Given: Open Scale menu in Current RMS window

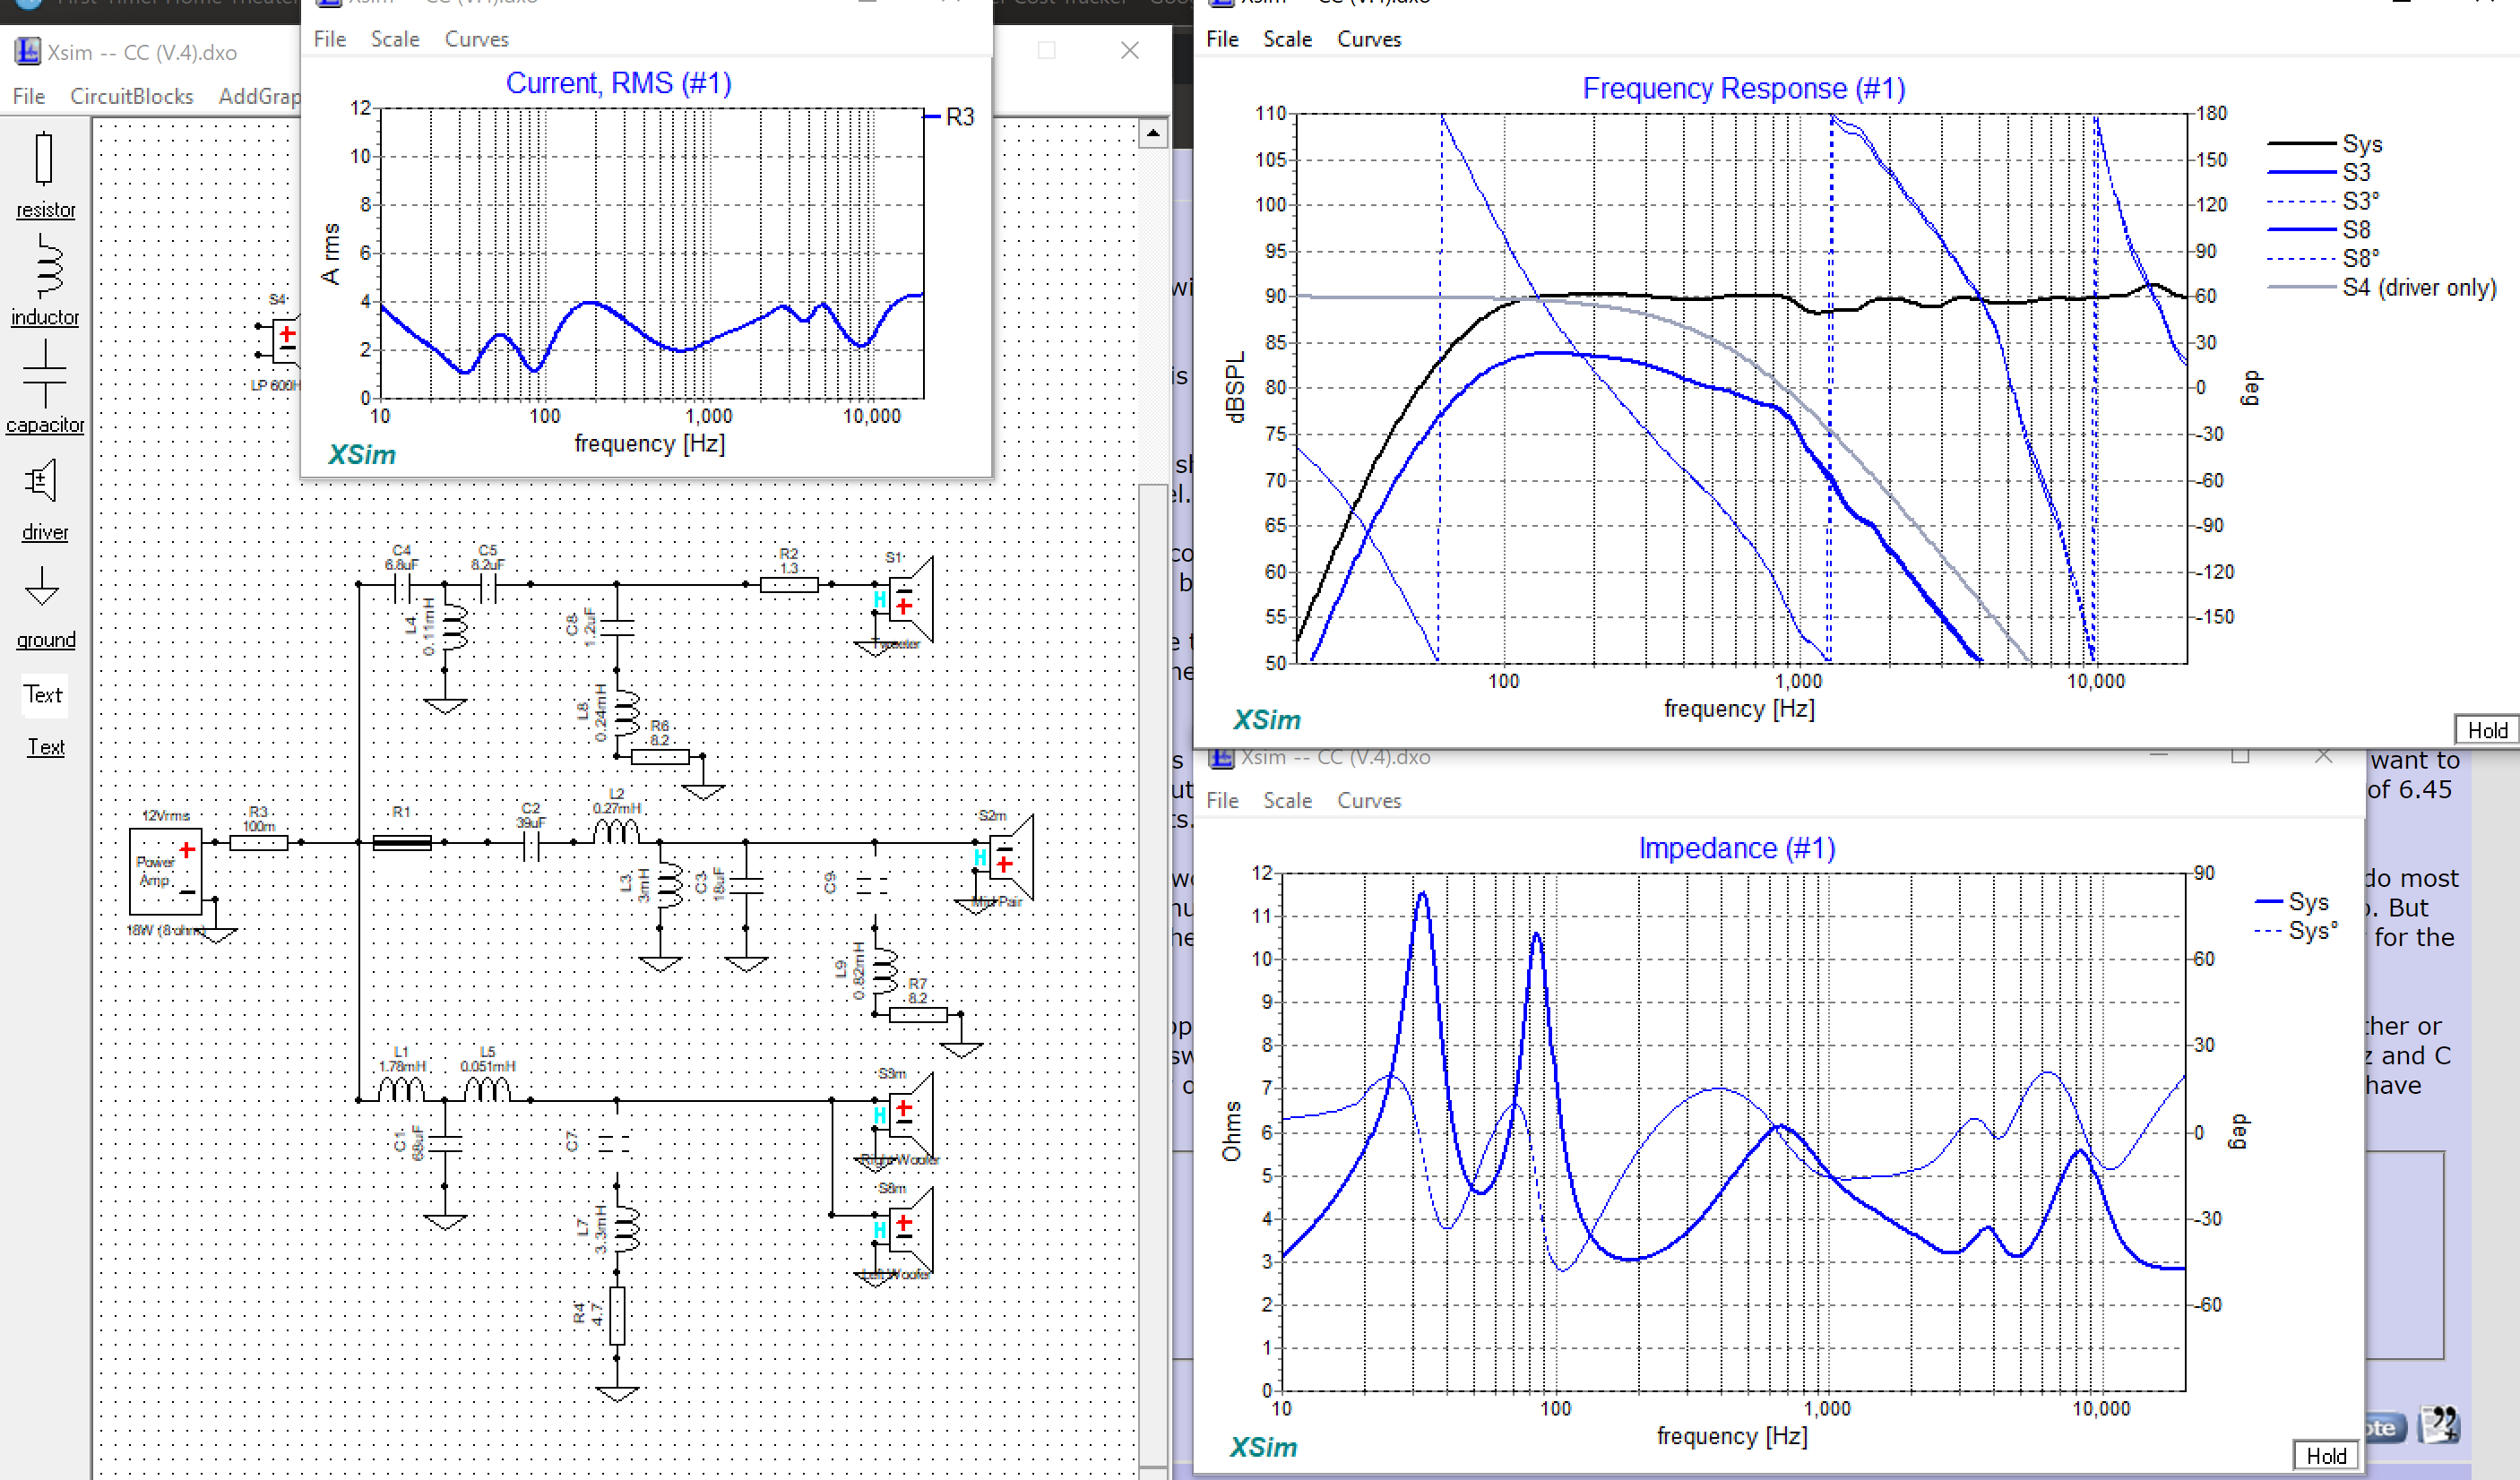Looking at the screenshot, I should (395, 39).
